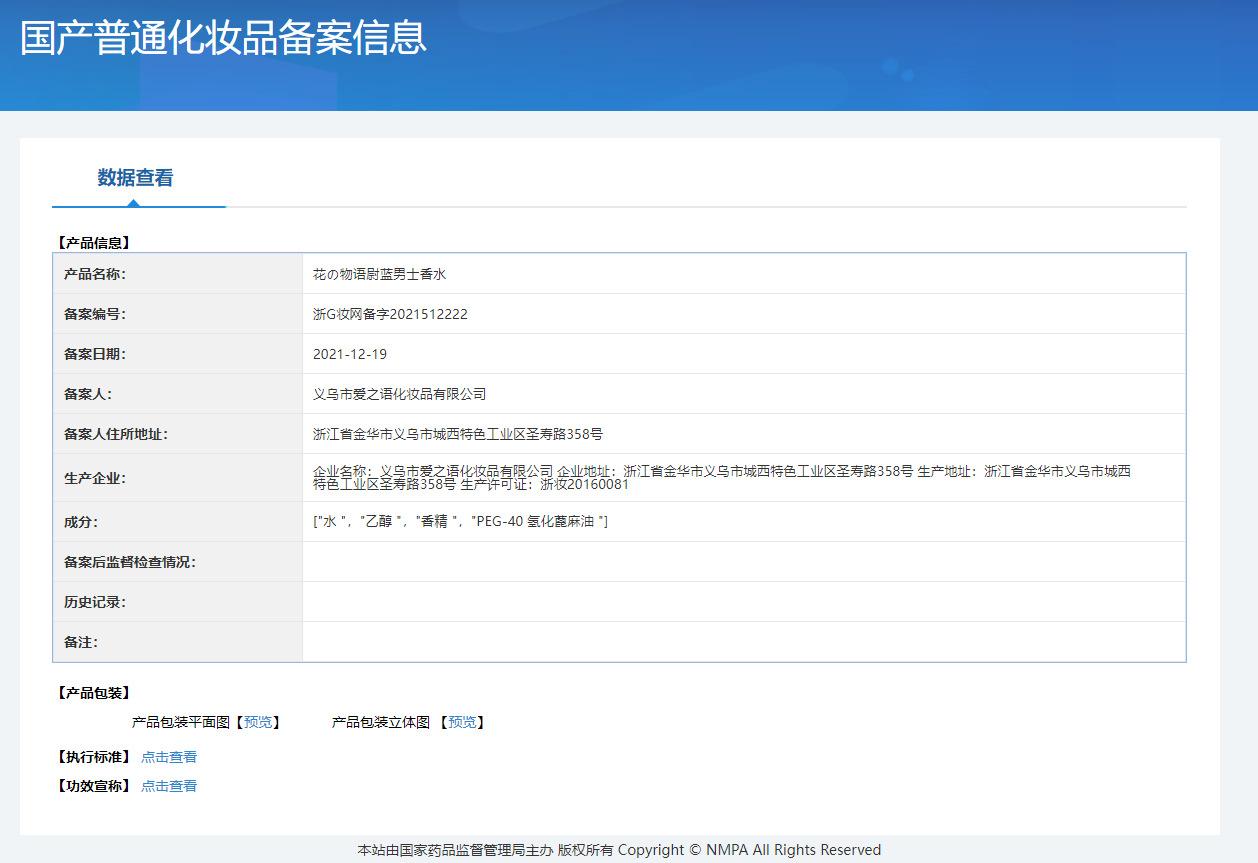Click the 备案人住所地址 label cell

178,434
